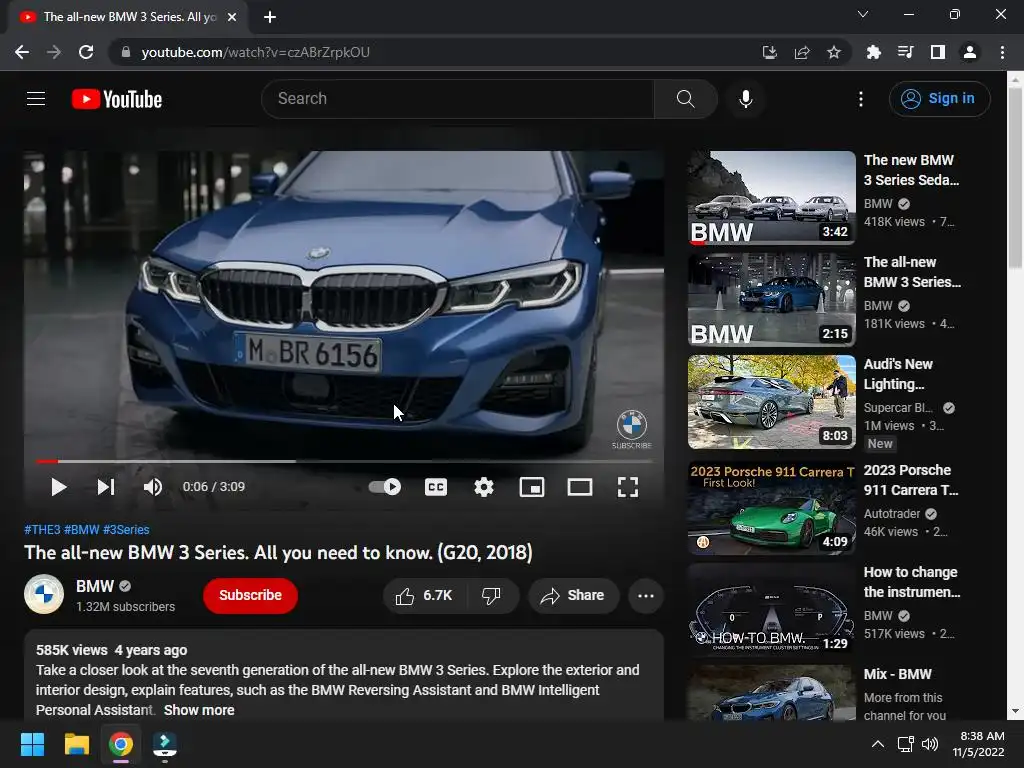Open Chrome three-dot menu
Screen dimensions: 1024x768
(x=1002, y=52)
